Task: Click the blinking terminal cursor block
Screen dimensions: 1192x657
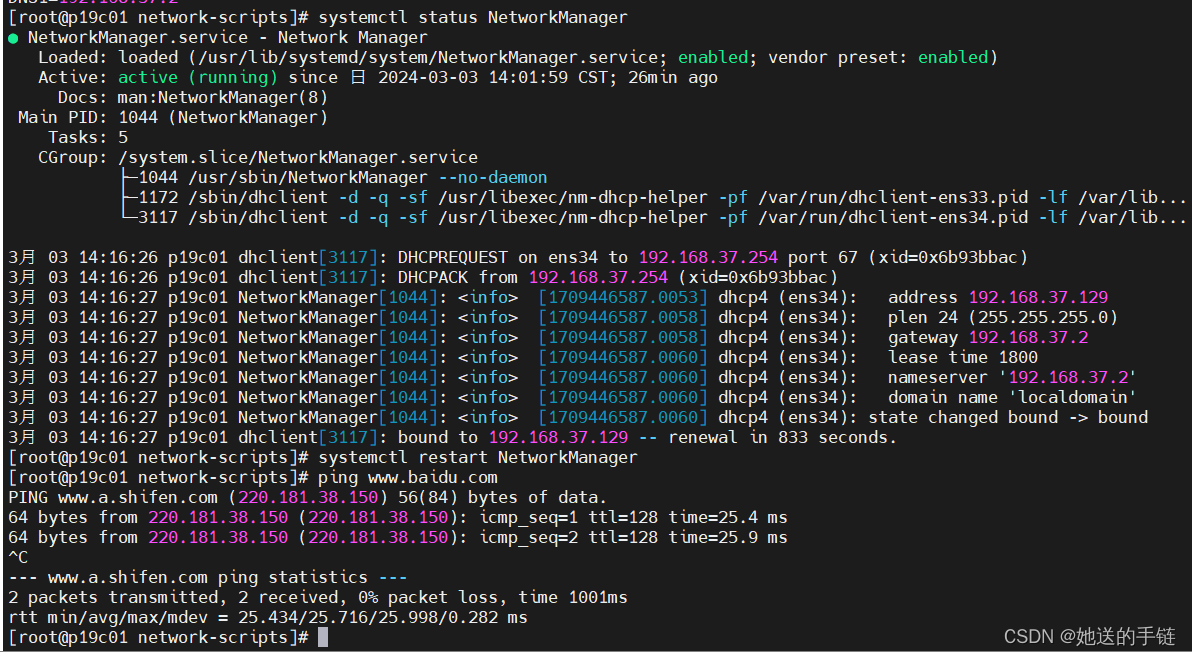Action: click(322, 637)
